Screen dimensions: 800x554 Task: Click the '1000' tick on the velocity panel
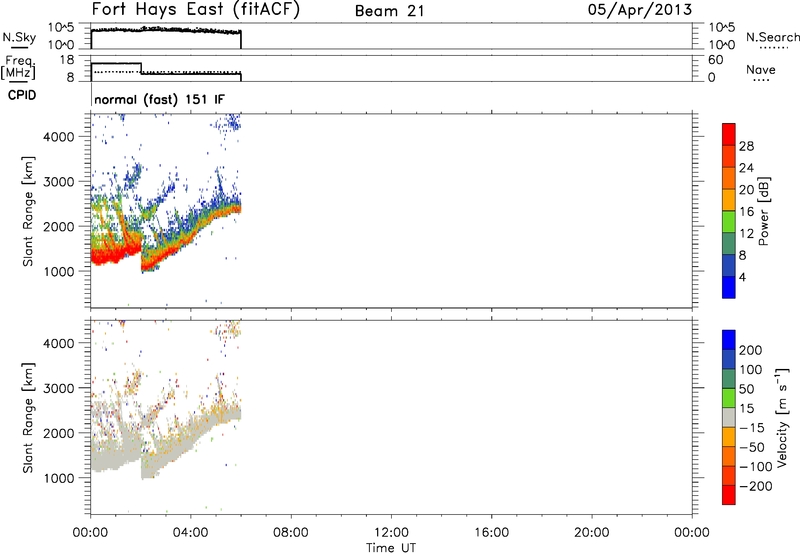click(59, 478)
